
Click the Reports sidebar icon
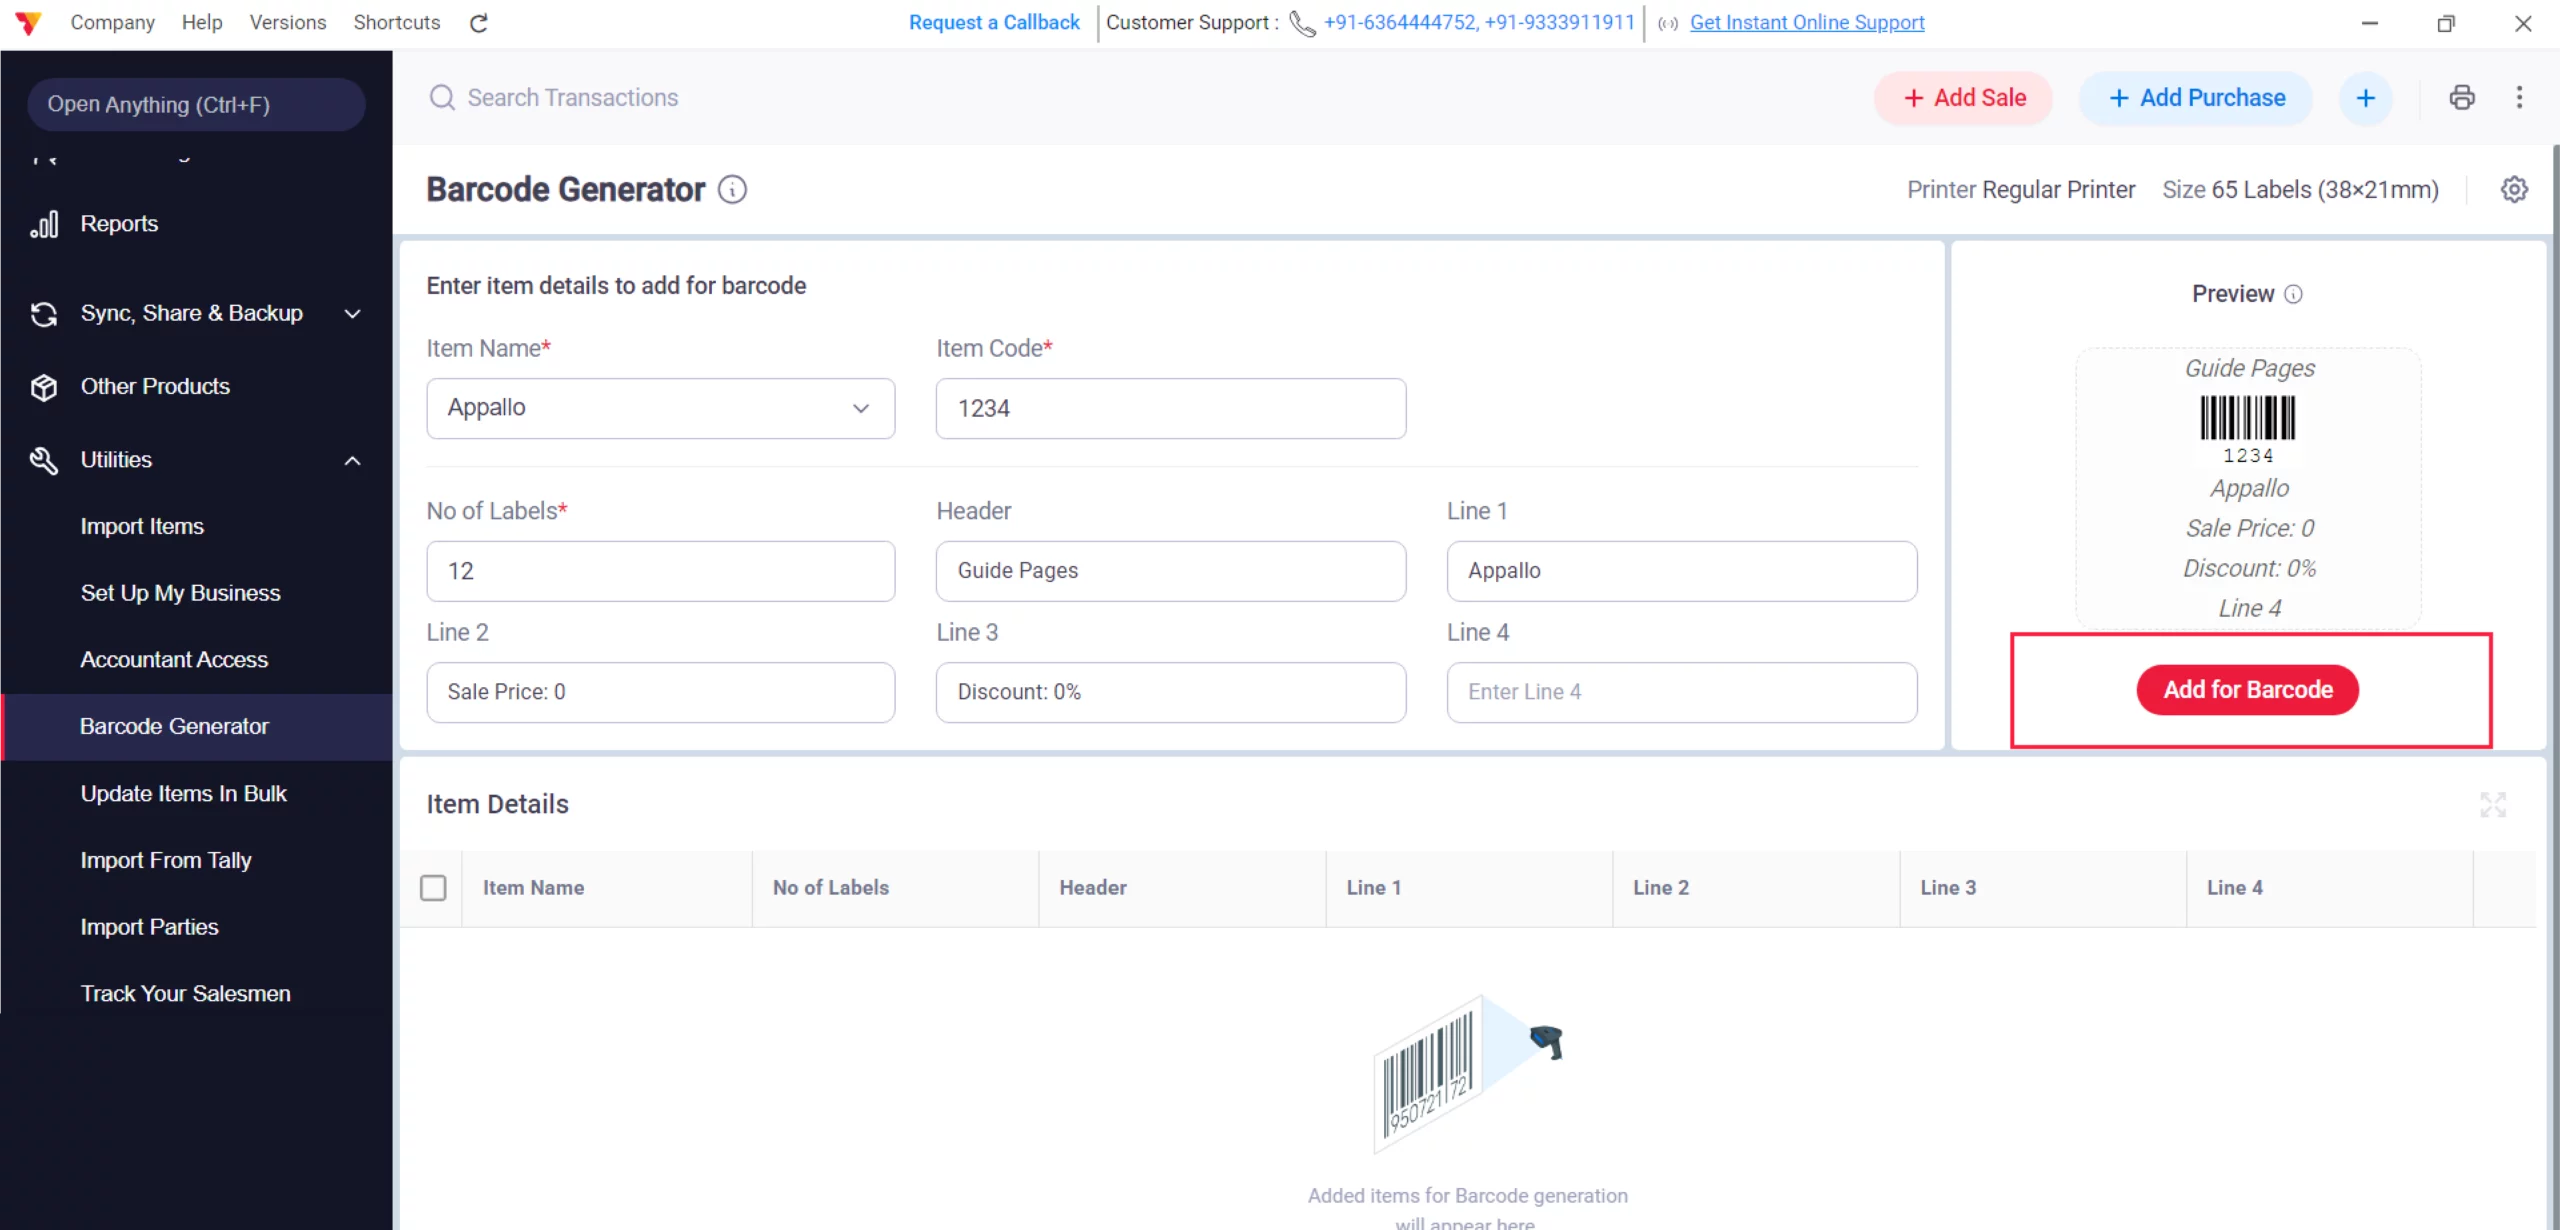pos(44,224)
